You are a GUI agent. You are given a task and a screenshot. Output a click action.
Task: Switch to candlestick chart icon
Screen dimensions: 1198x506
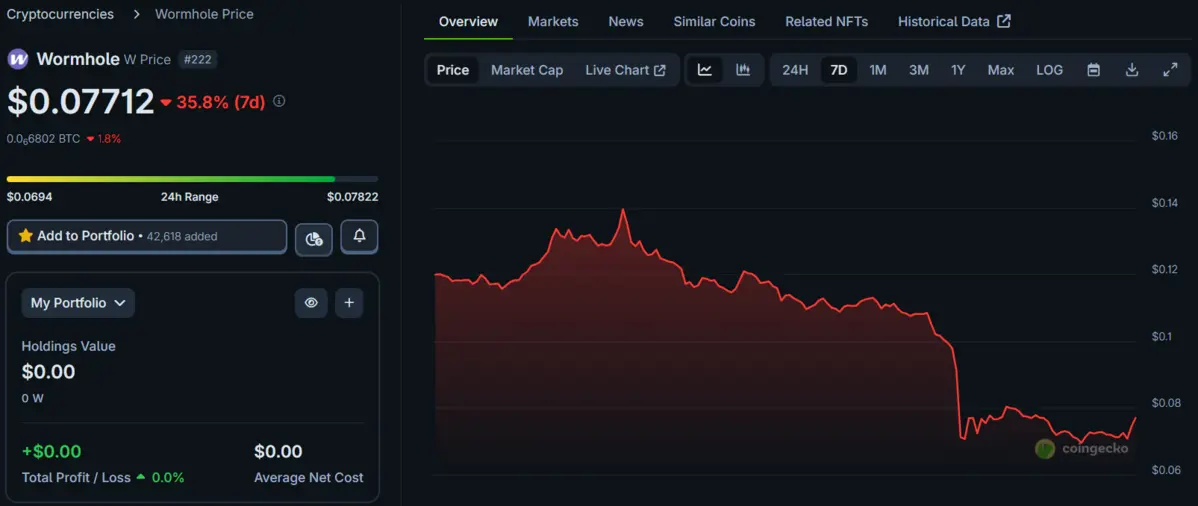[743, 70]
